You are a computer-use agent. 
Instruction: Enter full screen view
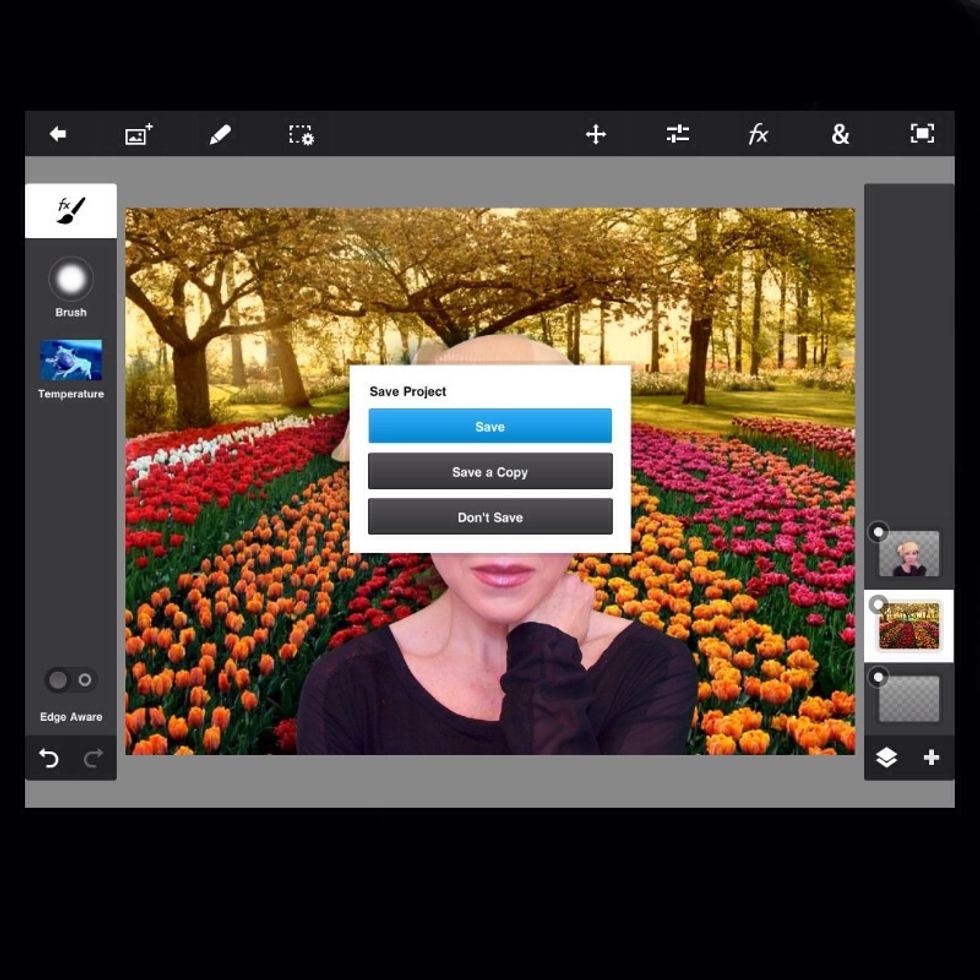[x=921, y=134]
